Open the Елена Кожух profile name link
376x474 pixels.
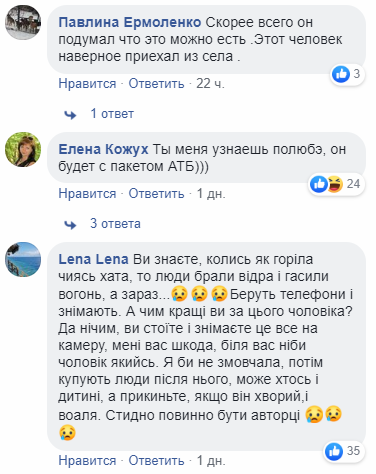point(103,149)
